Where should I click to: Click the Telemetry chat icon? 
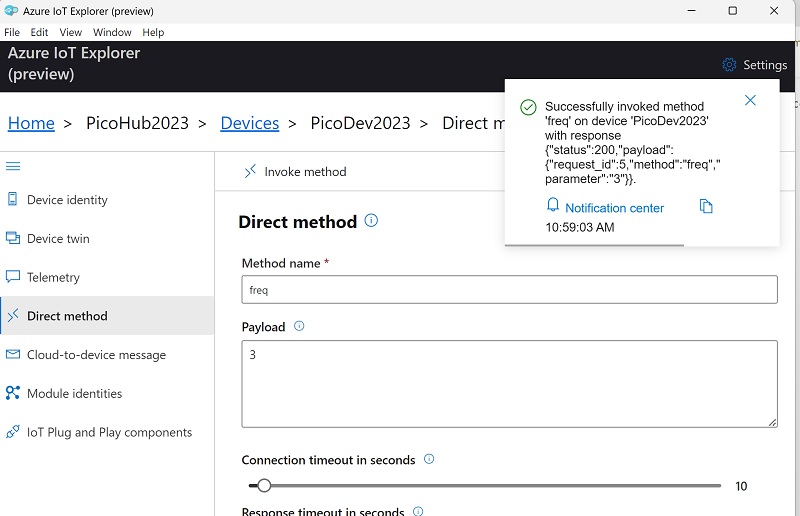(13, 277)
